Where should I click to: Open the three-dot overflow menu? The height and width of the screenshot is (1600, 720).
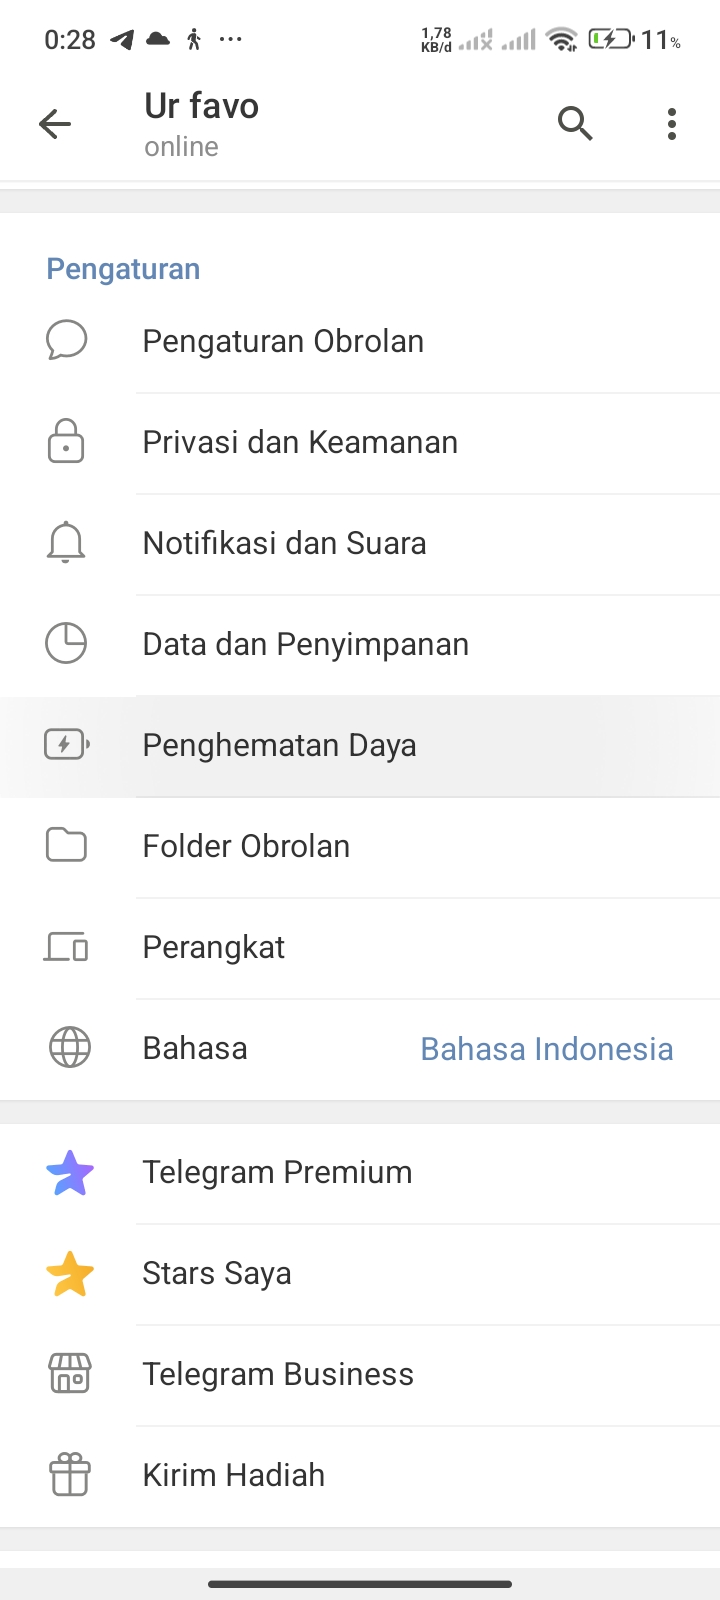[672, 124]
